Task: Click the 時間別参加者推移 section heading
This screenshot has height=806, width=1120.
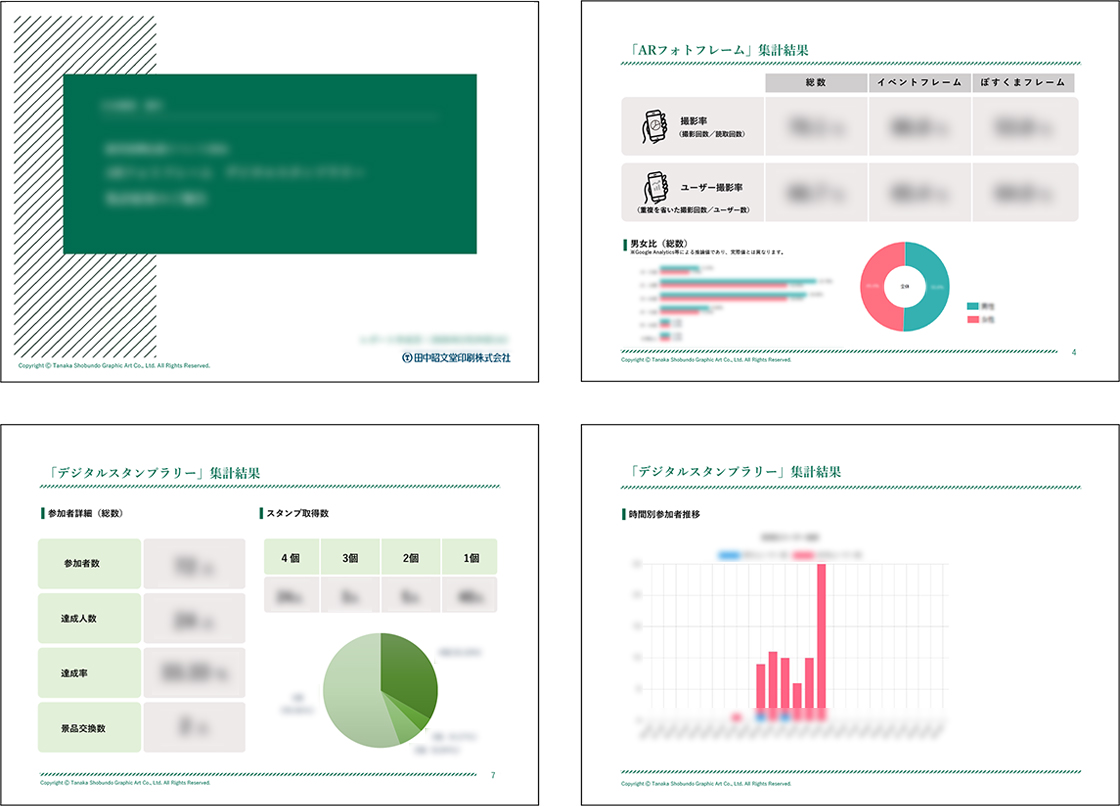Action: [x=664, y=513]
